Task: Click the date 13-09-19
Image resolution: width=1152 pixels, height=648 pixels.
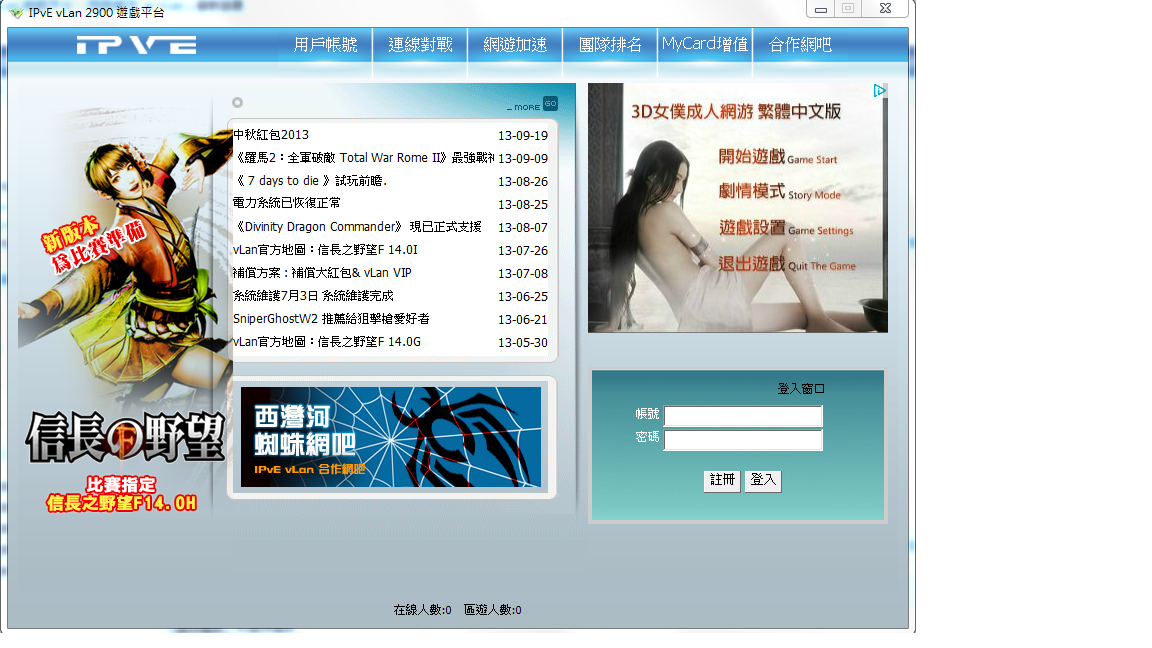Action: point(523,136)
